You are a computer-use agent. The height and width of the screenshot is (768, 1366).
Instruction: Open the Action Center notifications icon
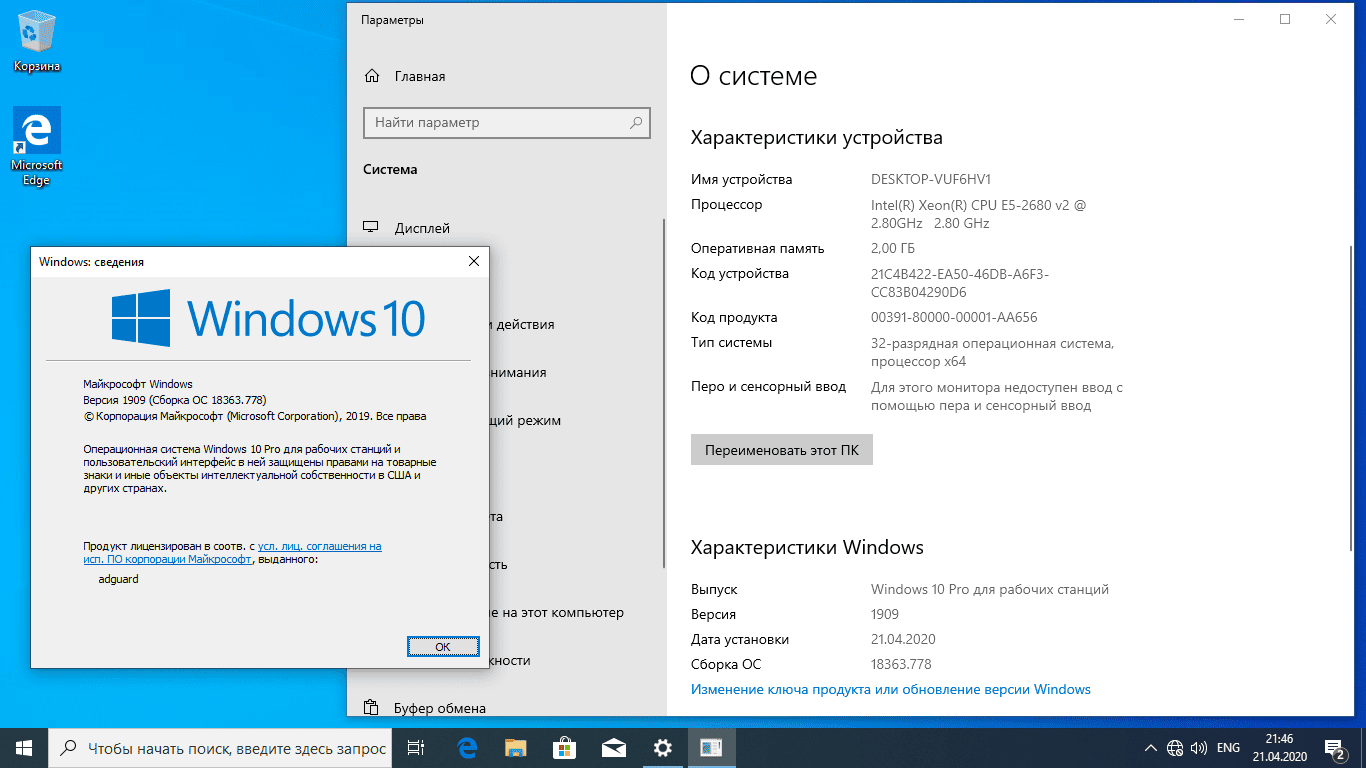click(1335, 747)
